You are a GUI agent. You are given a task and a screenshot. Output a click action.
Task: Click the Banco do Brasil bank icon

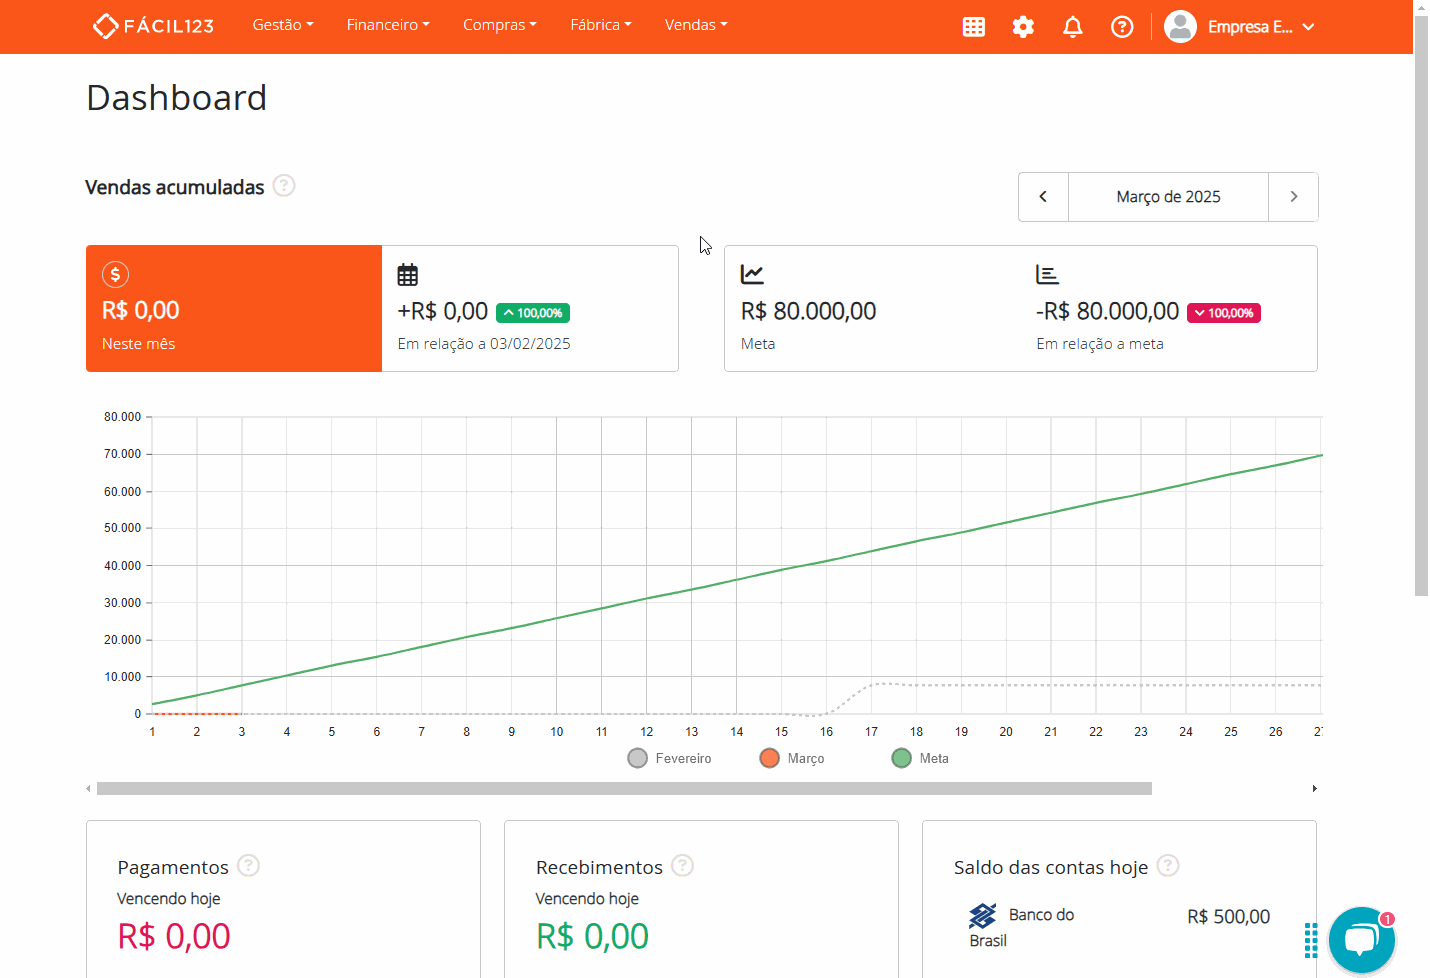(983, 915)
